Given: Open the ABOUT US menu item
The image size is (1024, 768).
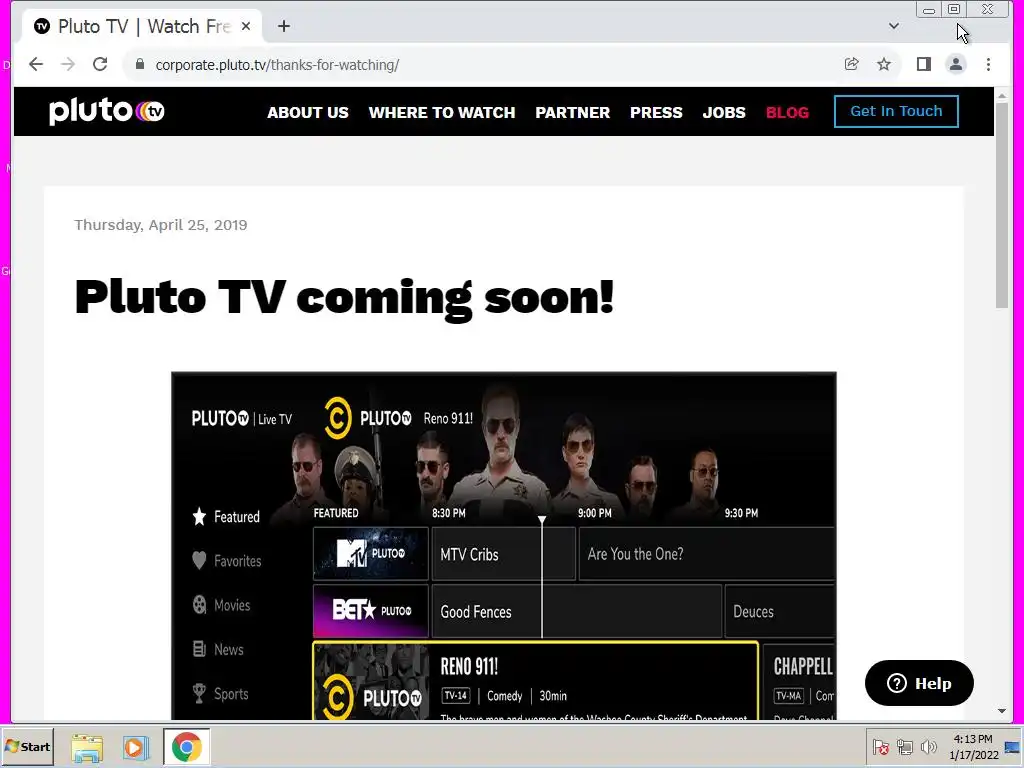Looking at the screenshot, I should tap(308, 112).
